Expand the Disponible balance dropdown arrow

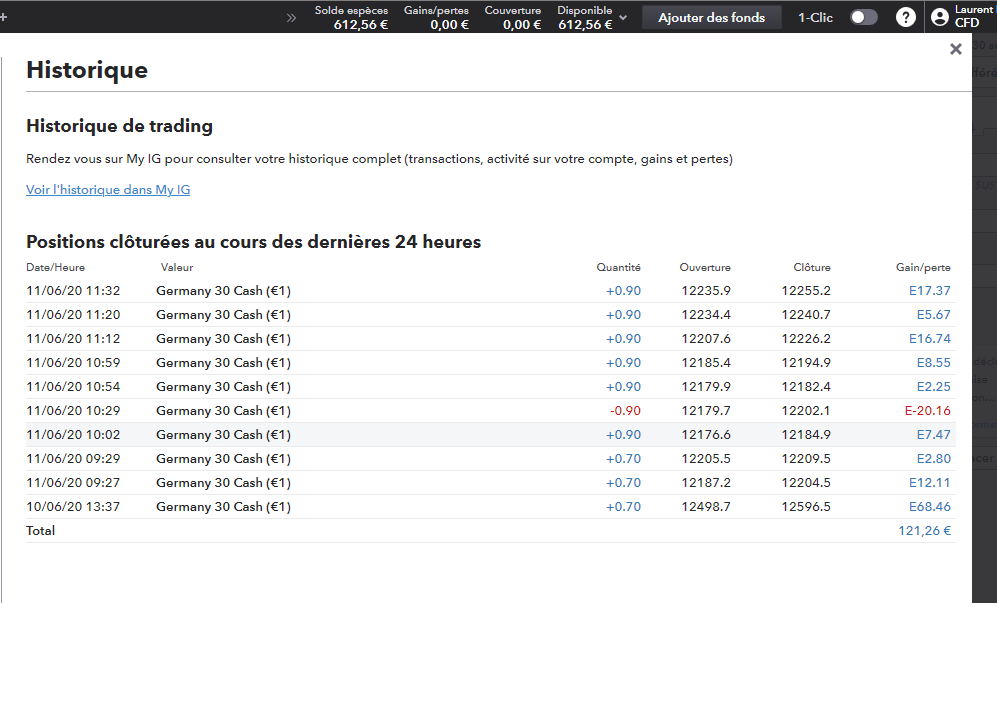point(623,18)
